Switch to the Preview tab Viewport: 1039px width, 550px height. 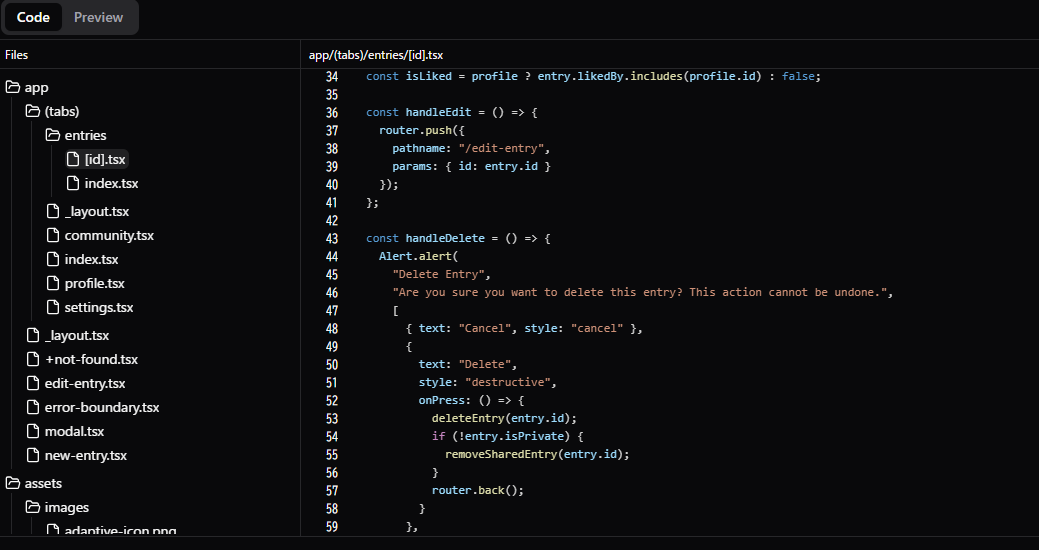tap(98, 17)
